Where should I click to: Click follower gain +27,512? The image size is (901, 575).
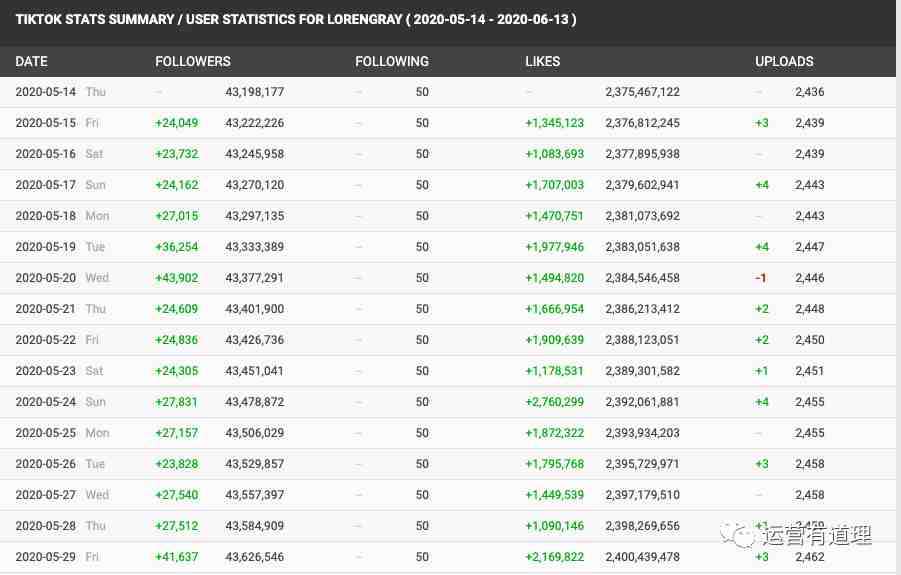coord(176,526)
